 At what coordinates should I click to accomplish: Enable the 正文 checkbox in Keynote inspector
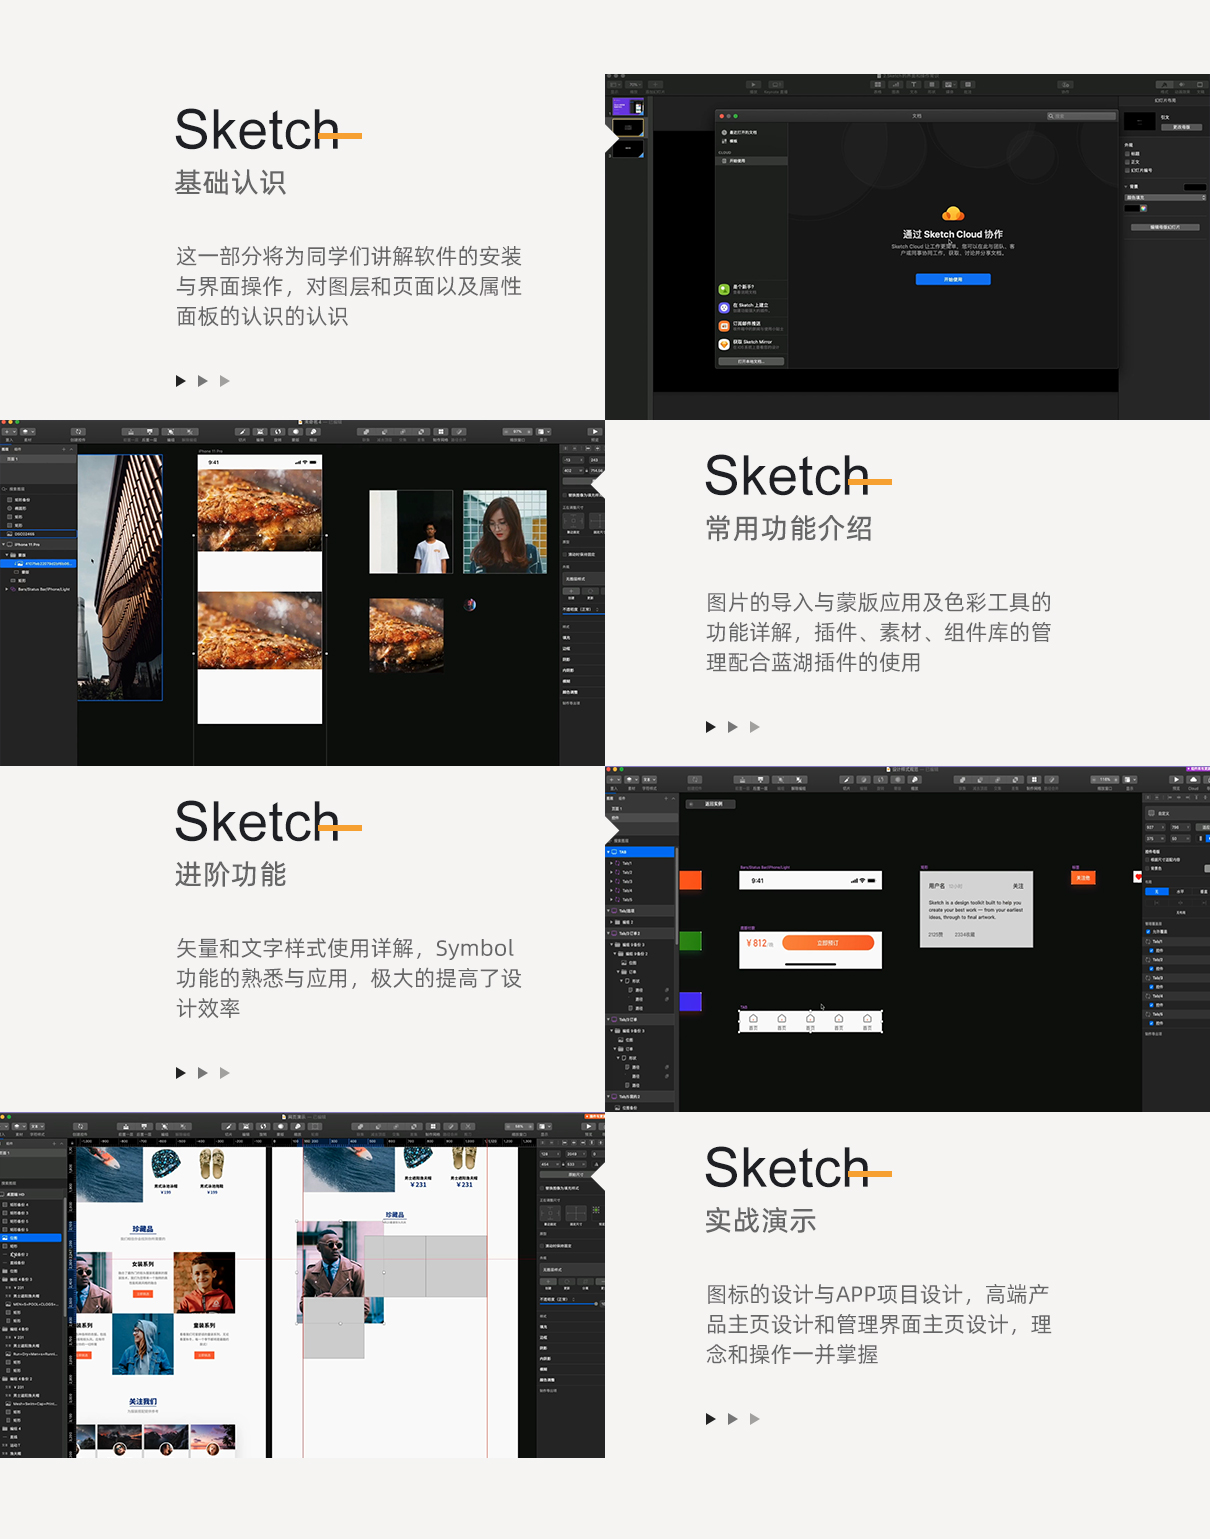coord(1127,161)
